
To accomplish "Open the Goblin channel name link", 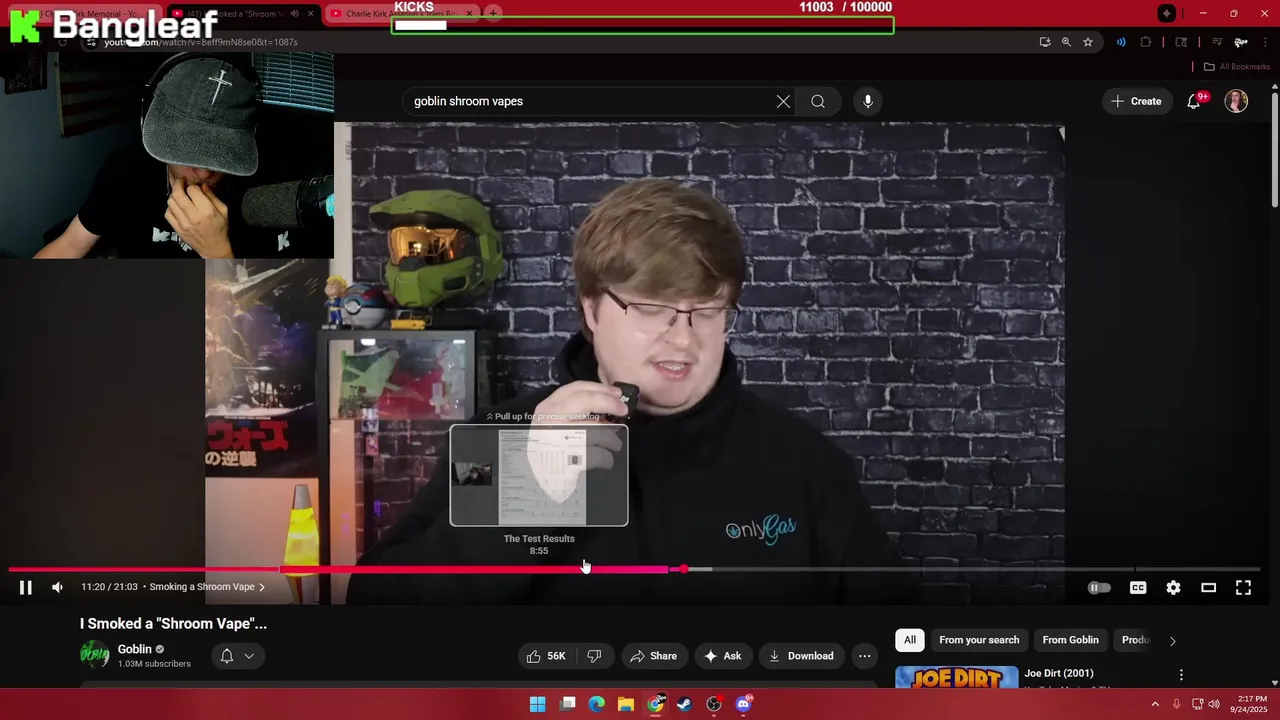I will tap(135, 649).
